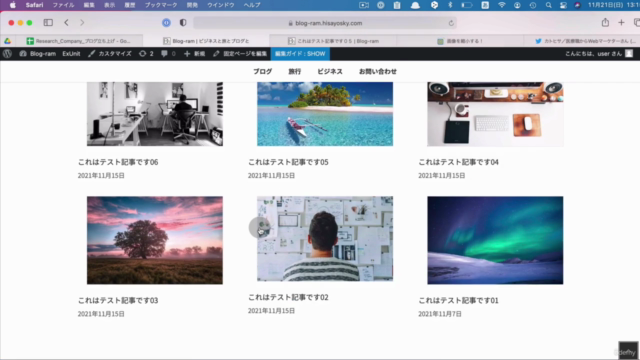Switch to the 画像を縮小する tab
The height and width of the screenshot is (360, 640).
tap(460, 41)
